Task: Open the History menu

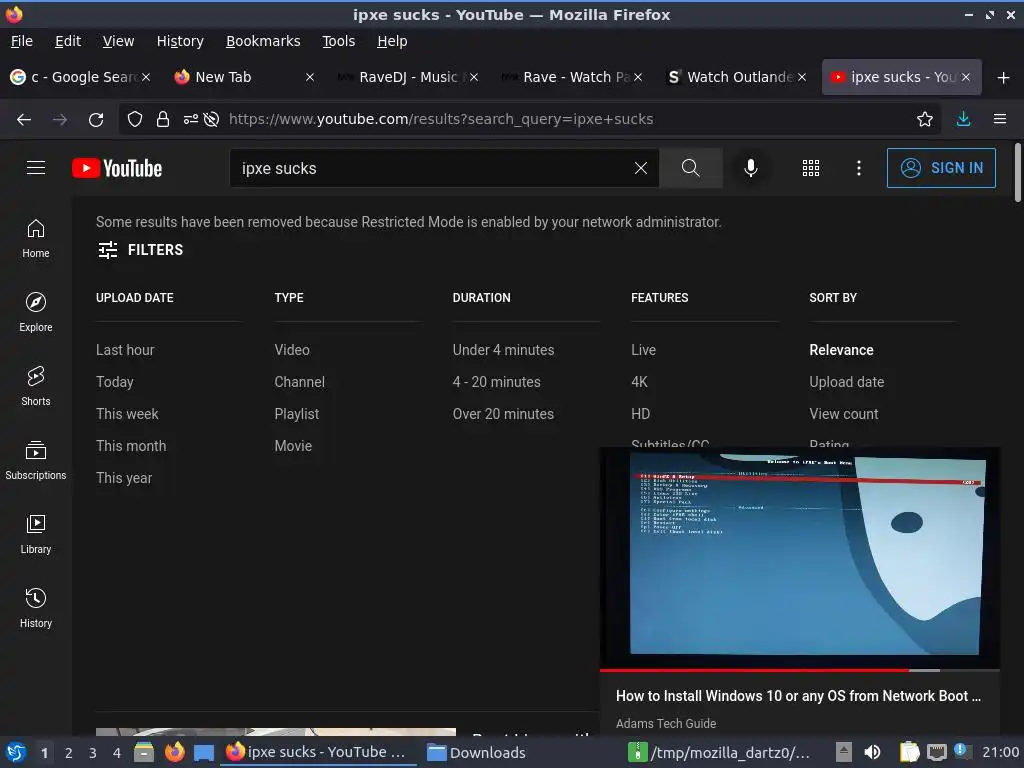Action: 180,41
